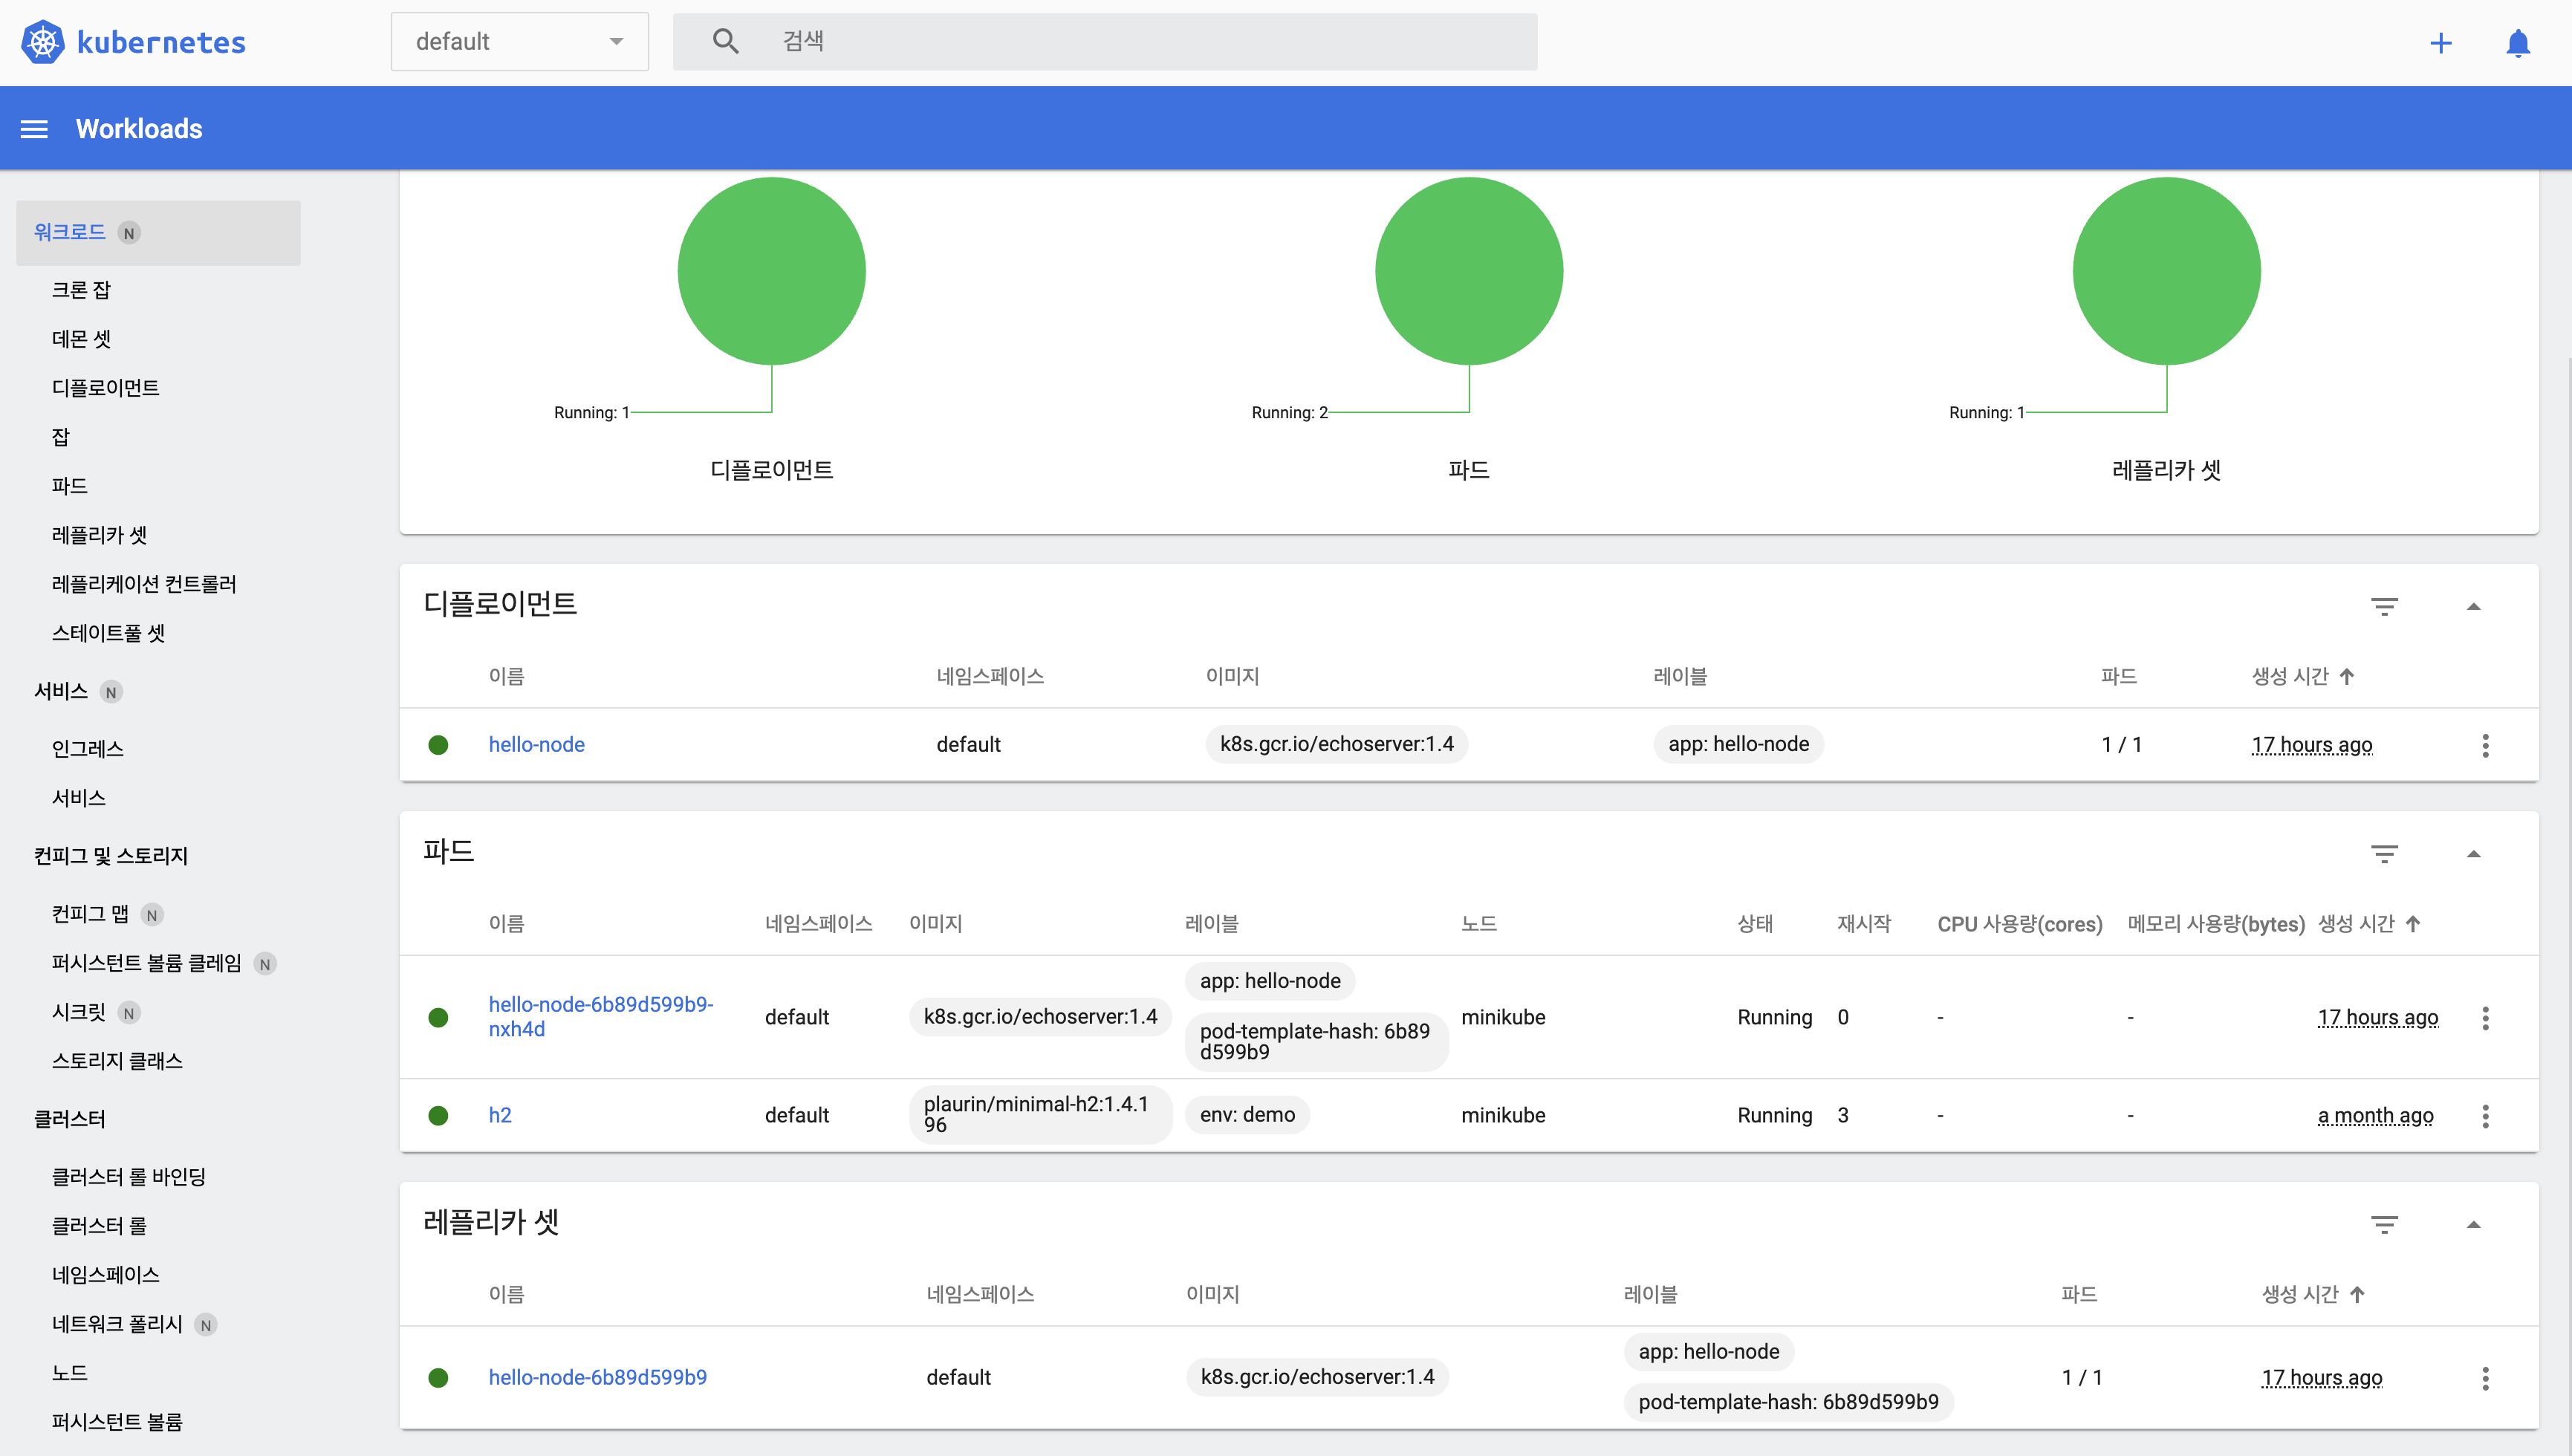
Task: Click the green Pods status pie chart
Action: (1468, 271)
